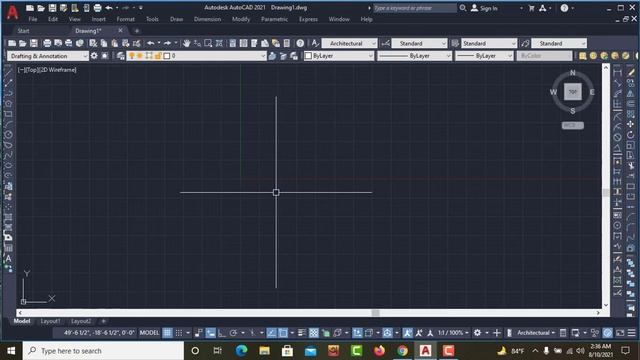Select the Multiline Text tool in the Draw toolbar

pyautogui.click(x=8, y=258)
